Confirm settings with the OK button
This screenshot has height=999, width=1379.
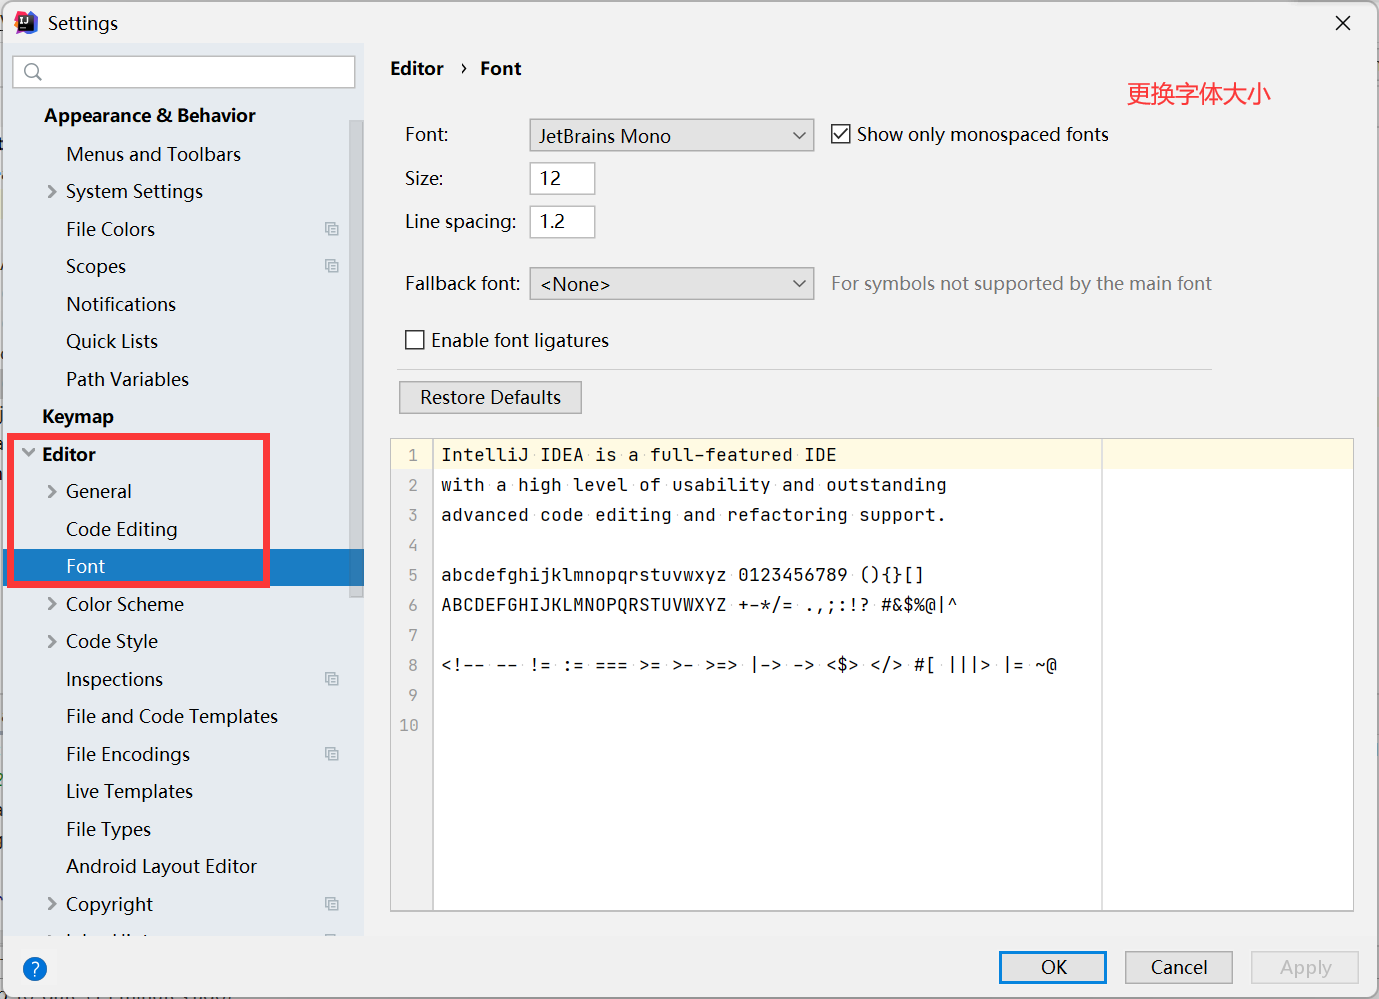[x=1053, y=967]
